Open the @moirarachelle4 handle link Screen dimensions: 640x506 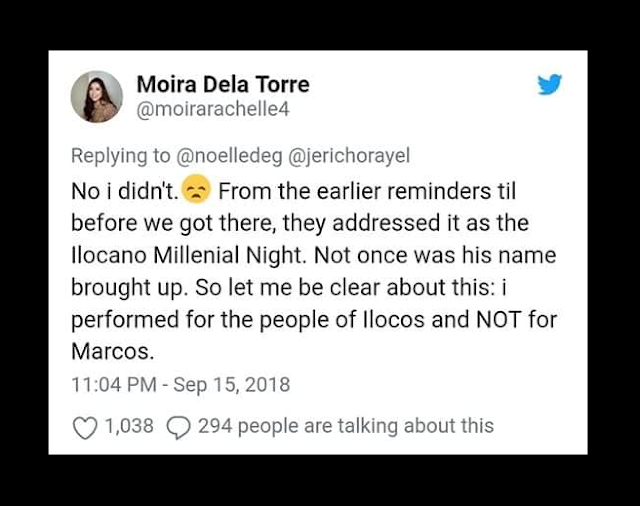click(x=212, y=110)
